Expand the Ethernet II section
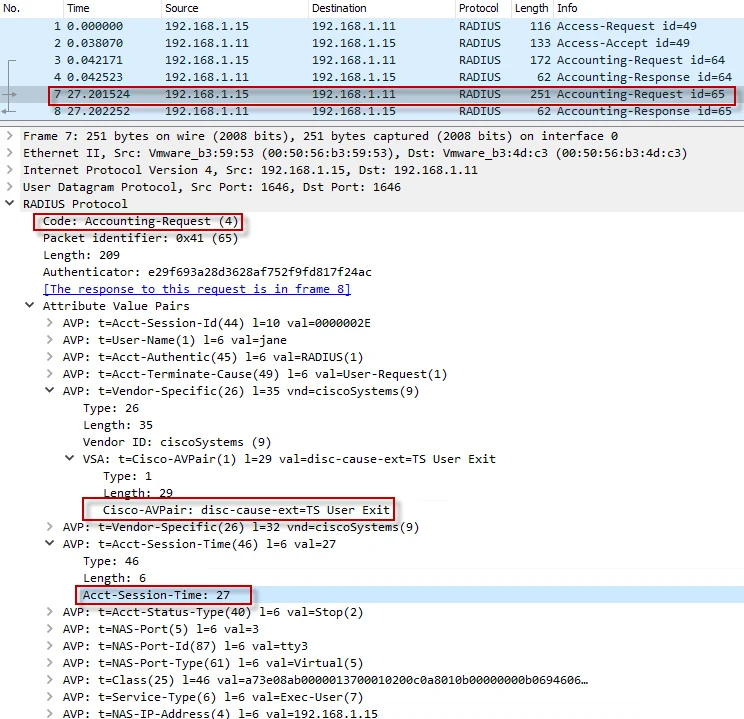Viewport: 744px width, 719px height. pyautogui.click(x=10, y=153)
